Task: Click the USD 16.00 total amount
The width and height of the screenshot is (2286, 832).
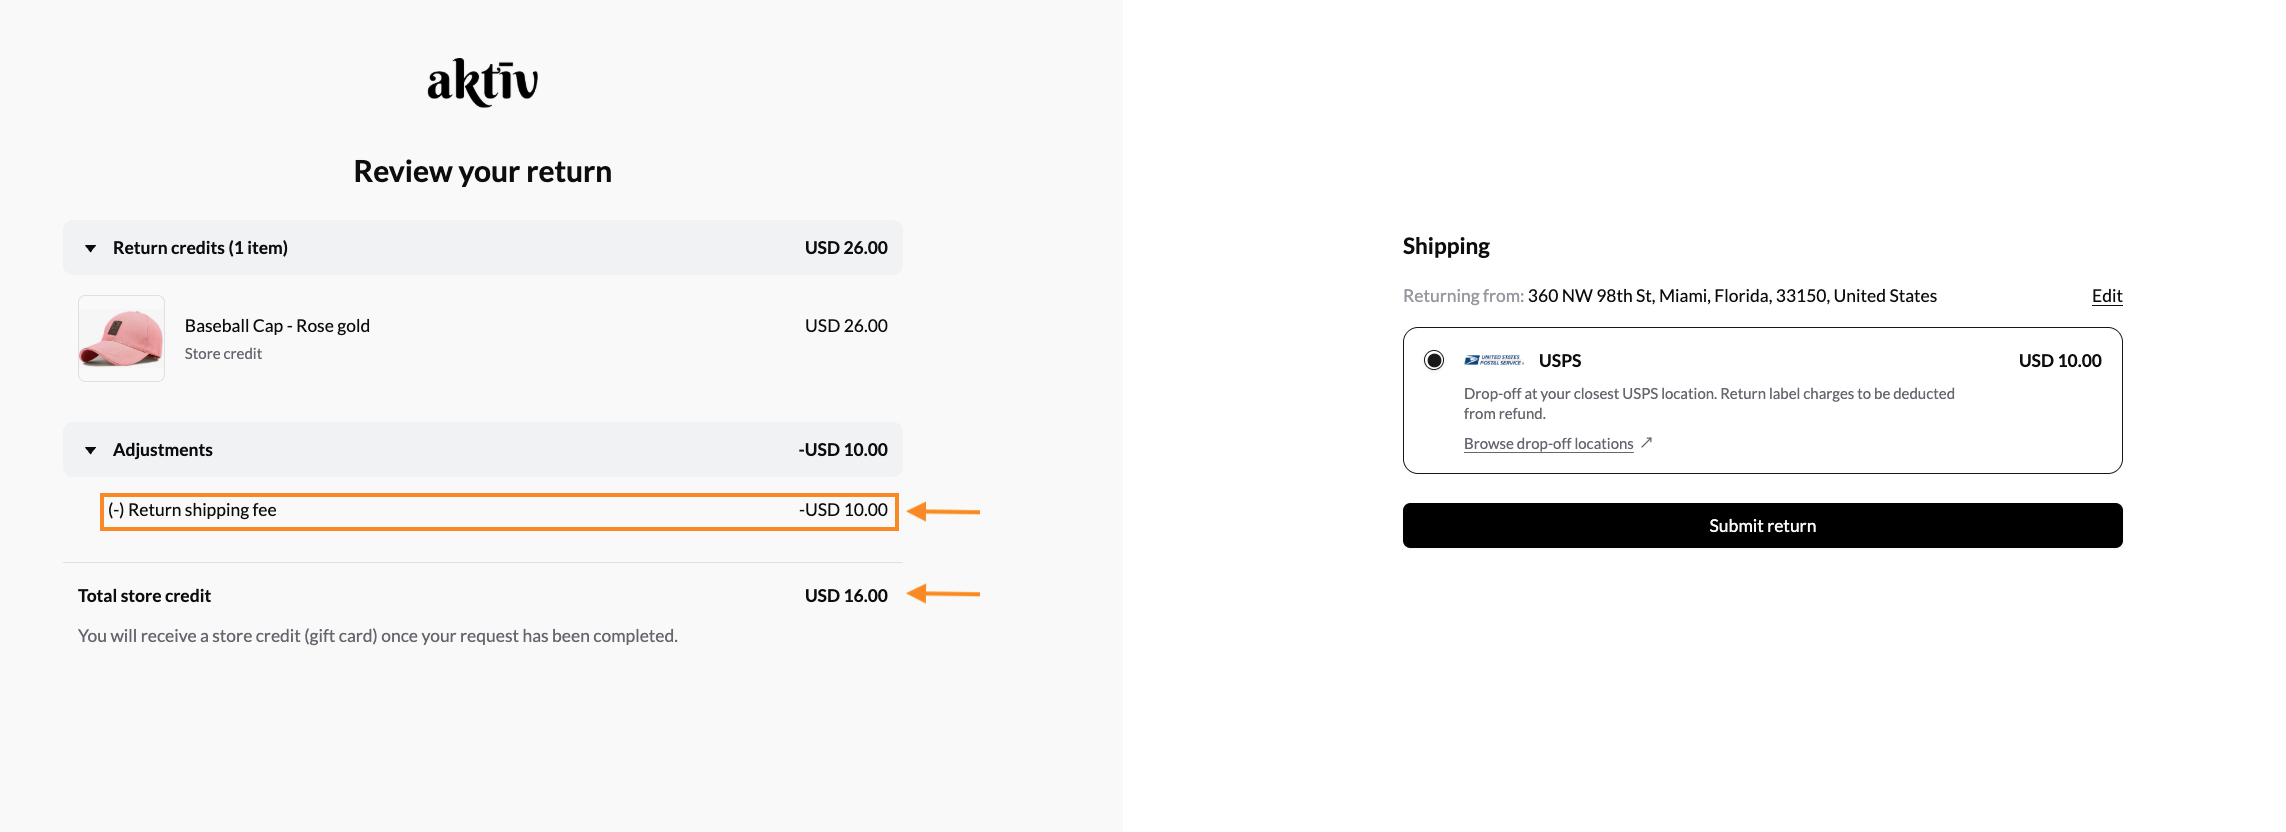Action: tap(846, 596)
